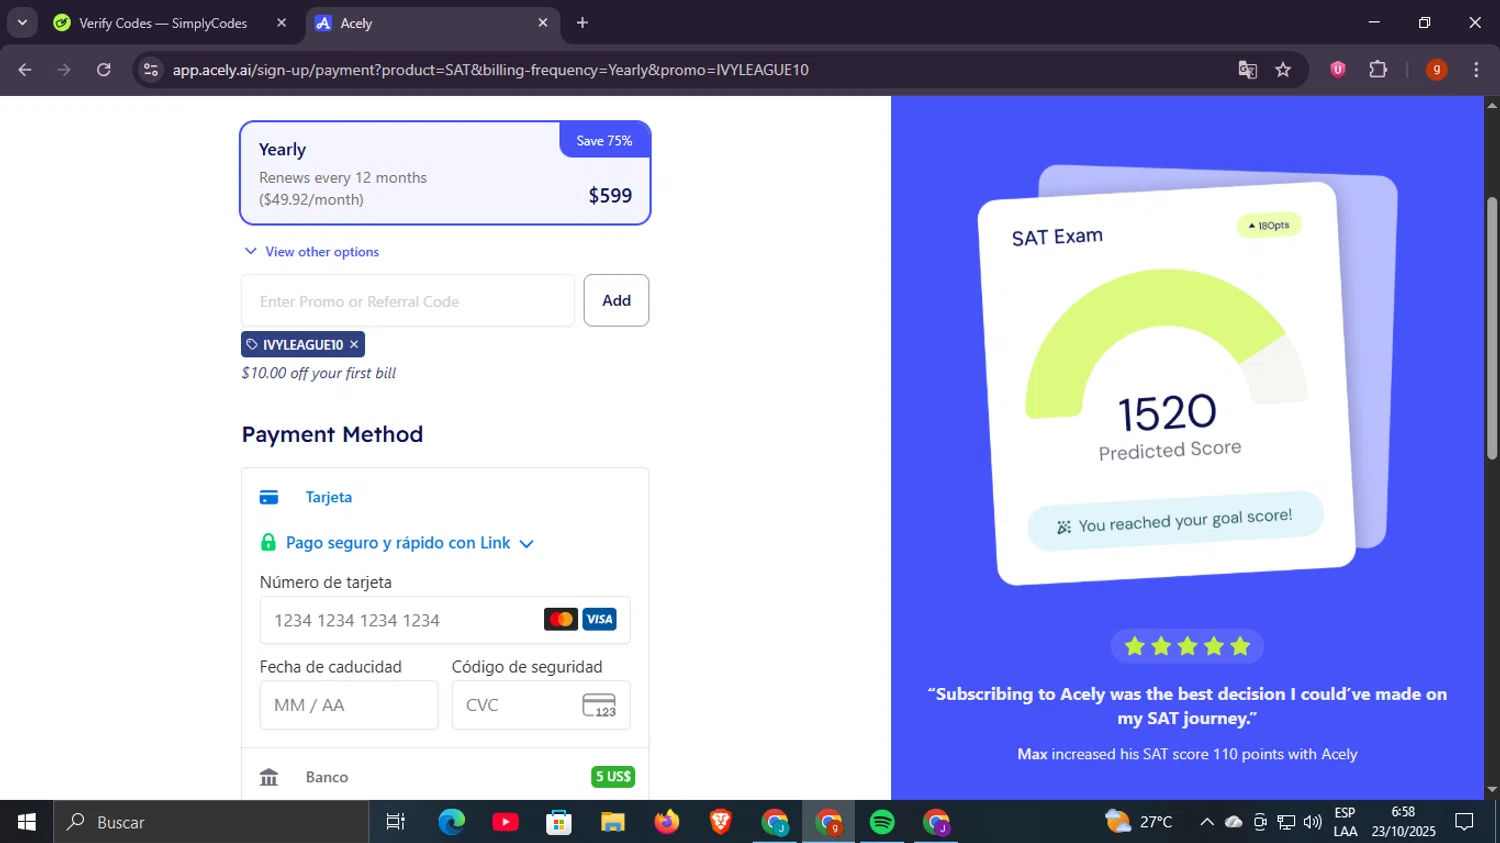This screenshot has height=843, width=1500.
Task: Select the Yearly $599 plan card
Action: click(x=445, y=173)
